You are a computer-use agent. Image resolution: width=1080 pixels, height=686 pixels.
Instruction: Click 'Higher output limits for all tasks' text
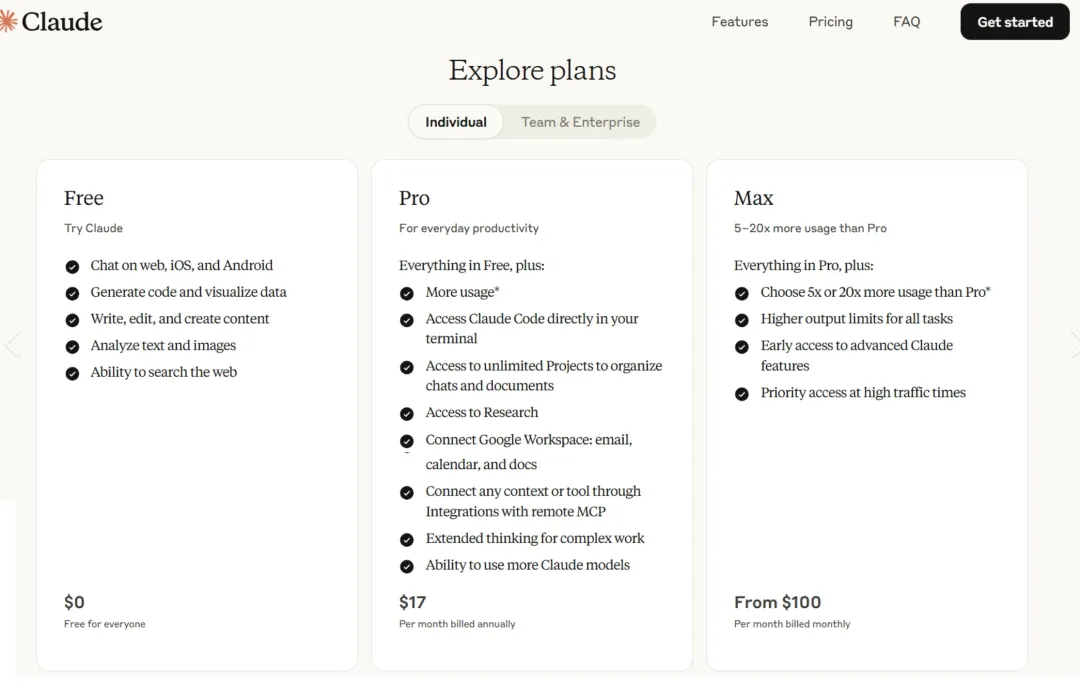tap(857, 319)
